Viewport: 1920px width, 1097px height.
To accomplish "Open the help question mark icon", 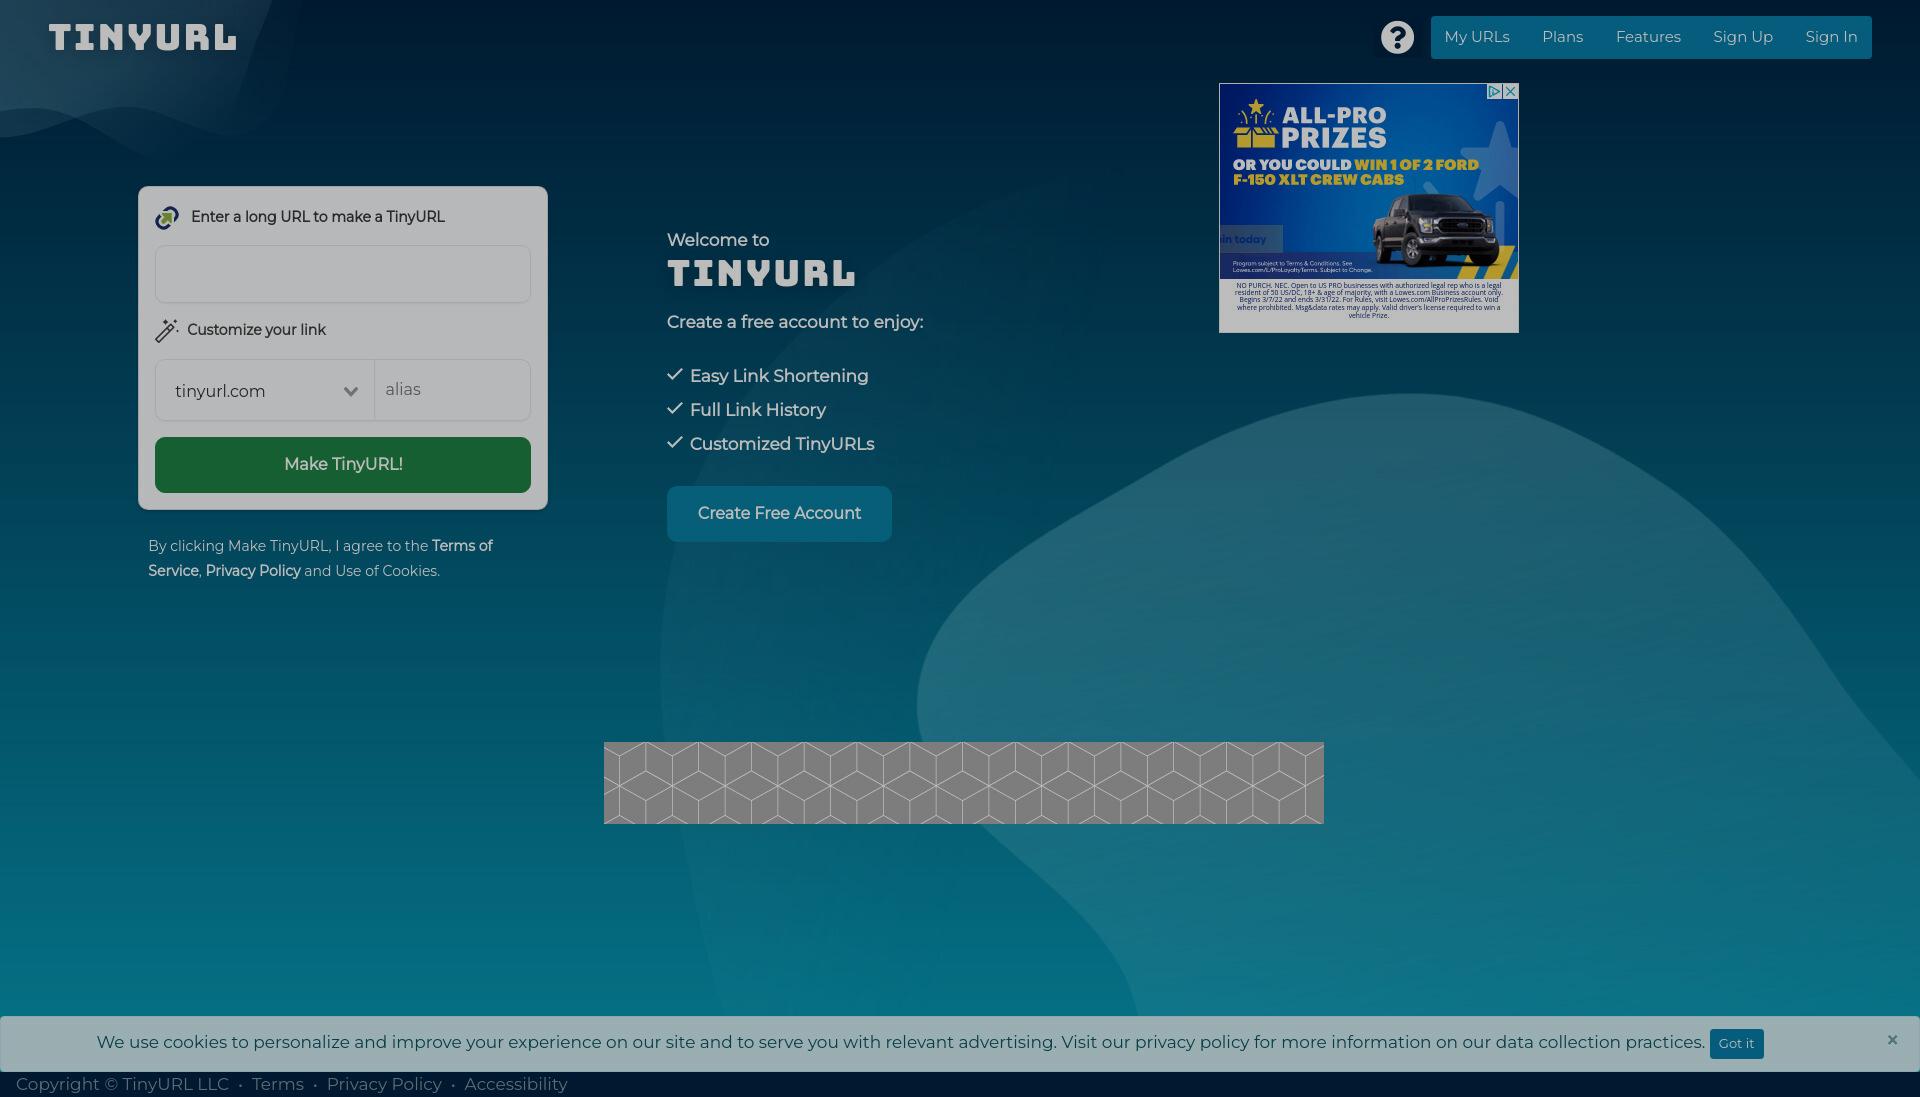I will pos(1397,38).
